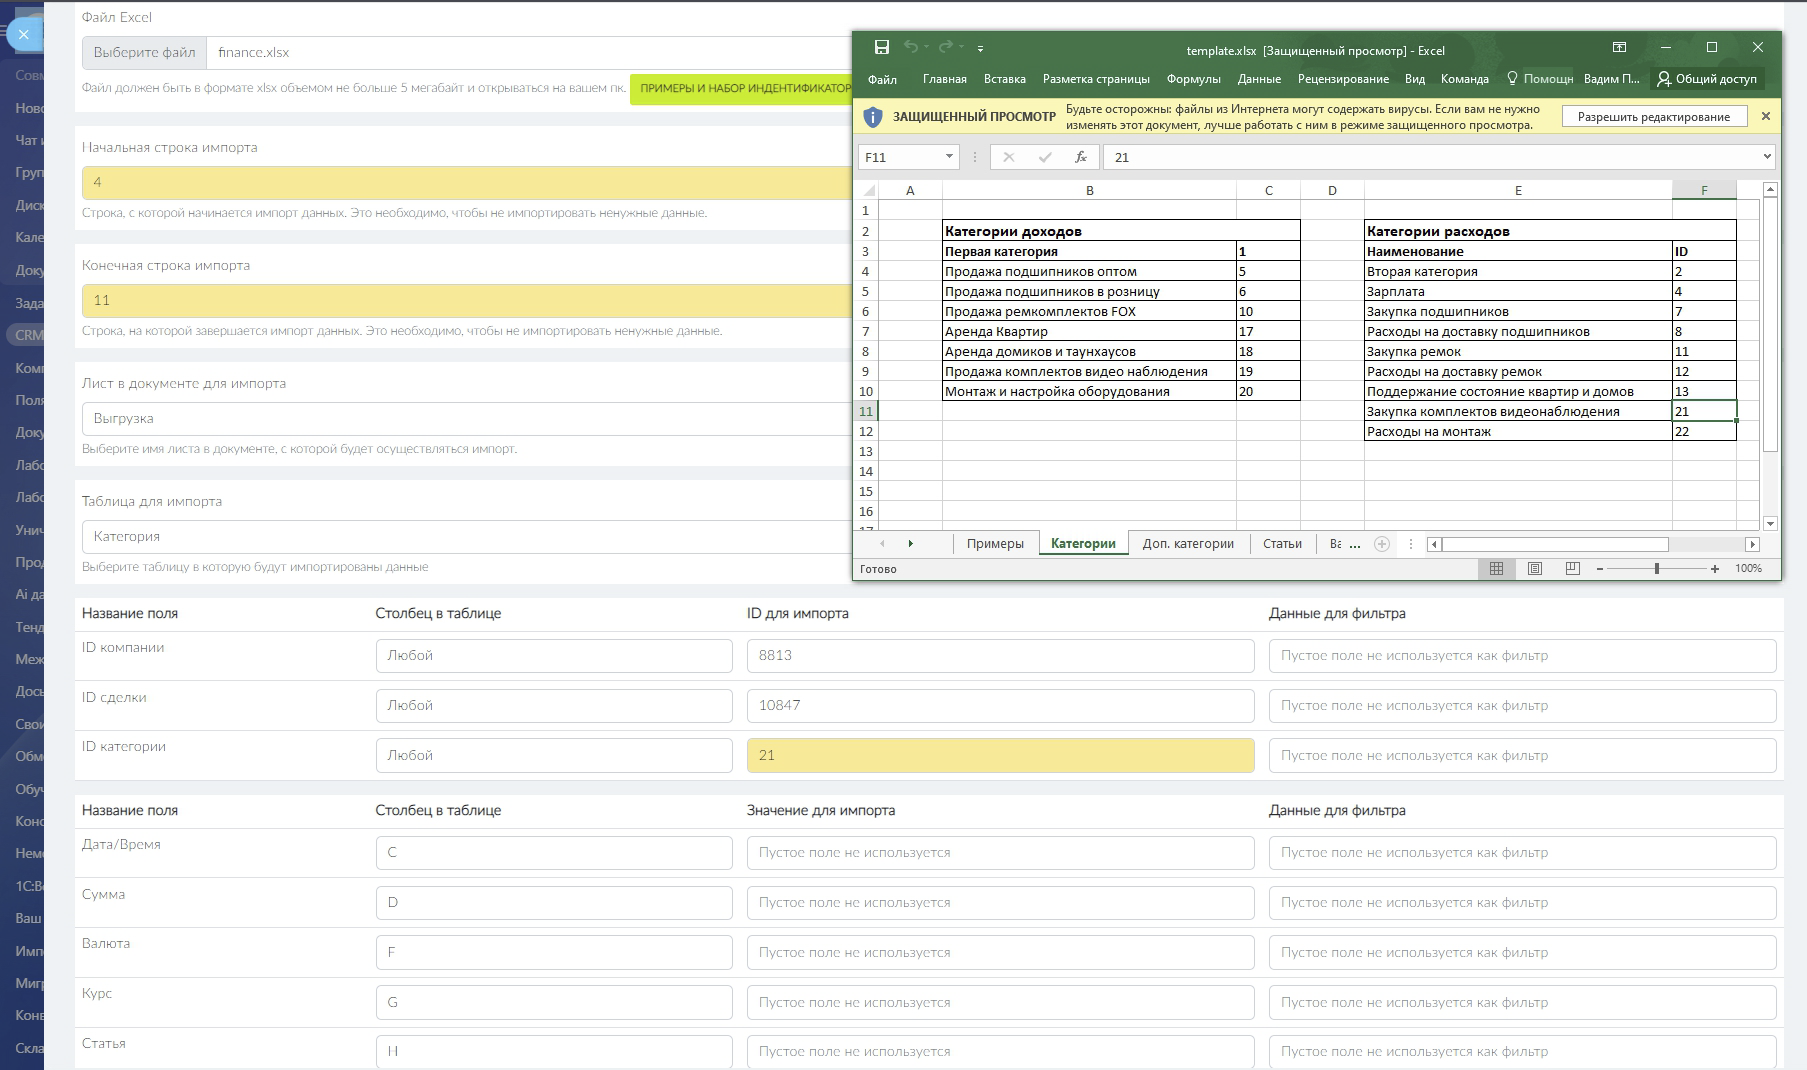This screenshot has width=1807, height=1070.
Task: Click the ID категории import field 21
Action: [1000, 756]
